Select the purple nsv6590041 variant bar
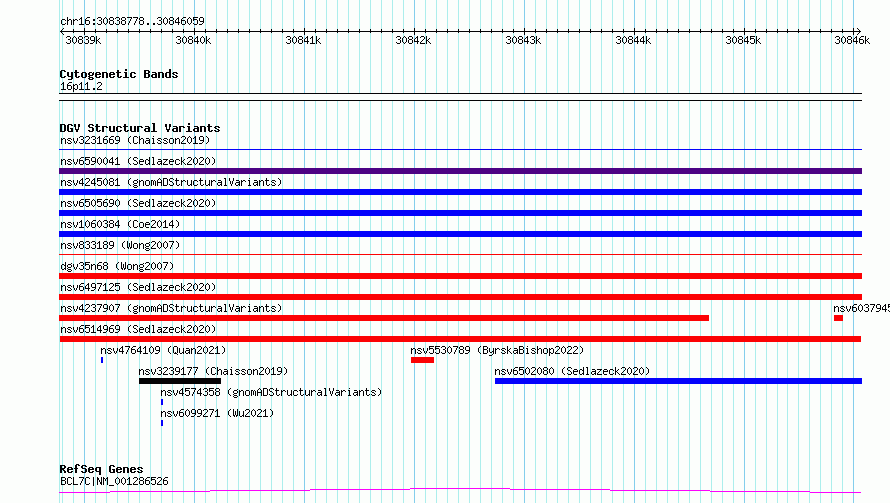 (x=460, y=171)
